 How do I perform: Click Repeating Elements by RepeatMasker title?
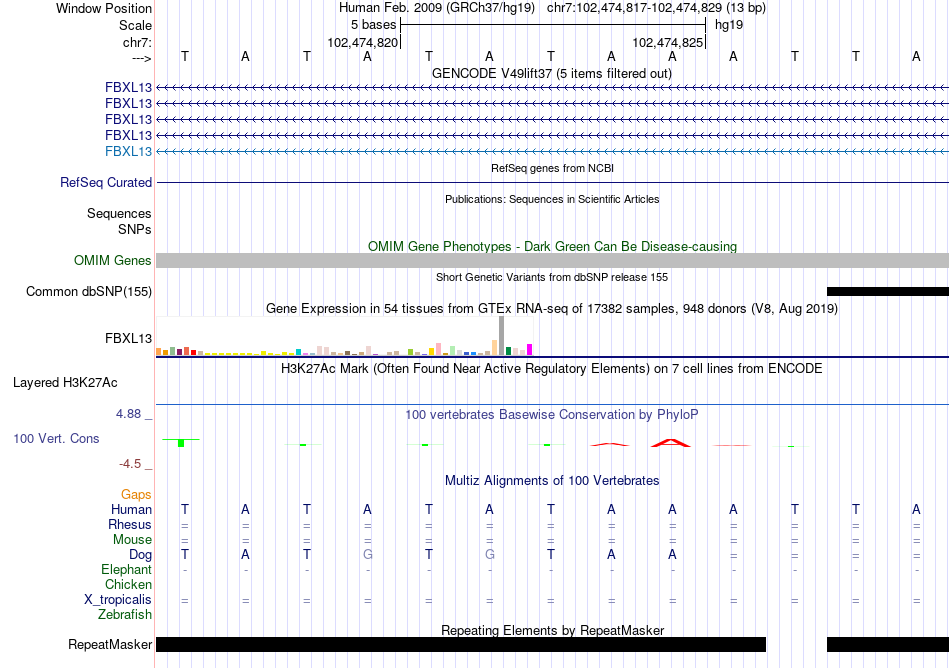[553, 630]
